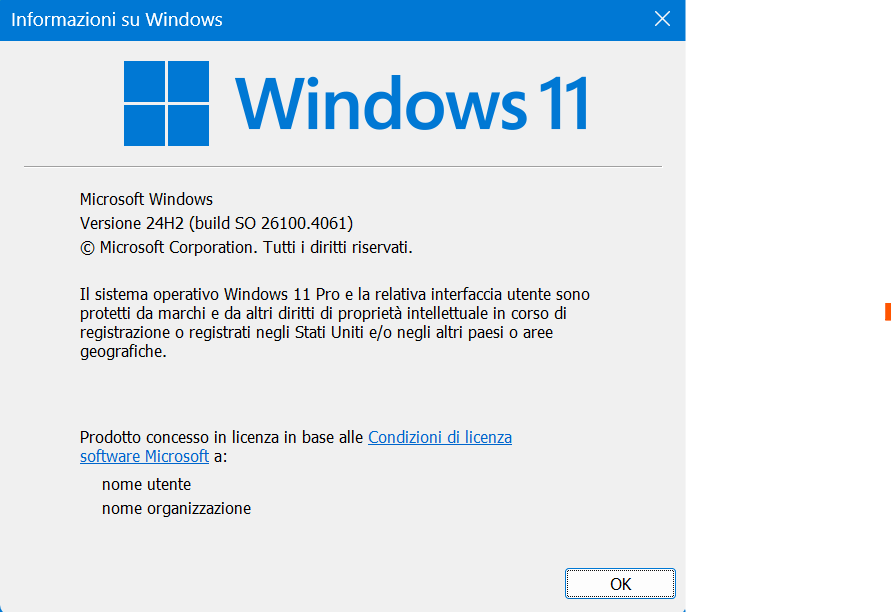This screenshot has width=892, height=612.
Task: Click the OK button
Action: tap(620, 584)
